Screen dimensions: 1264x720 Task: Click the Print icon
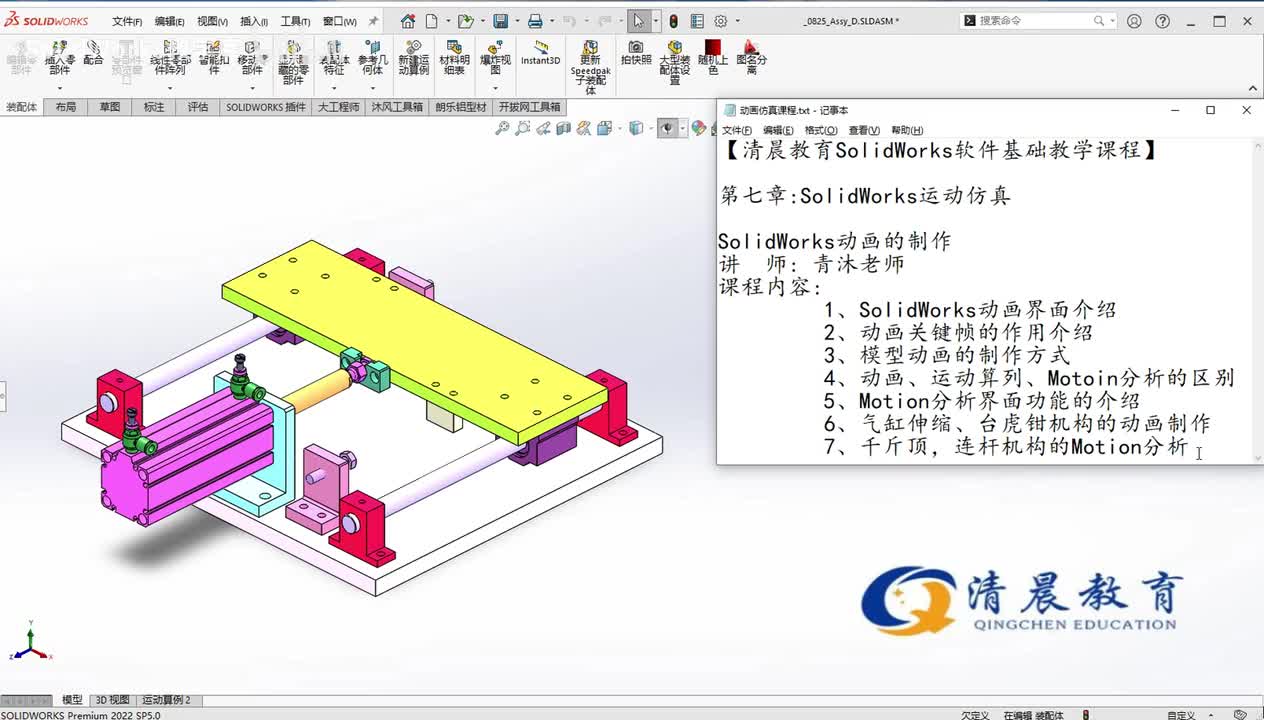coord(535,21)
